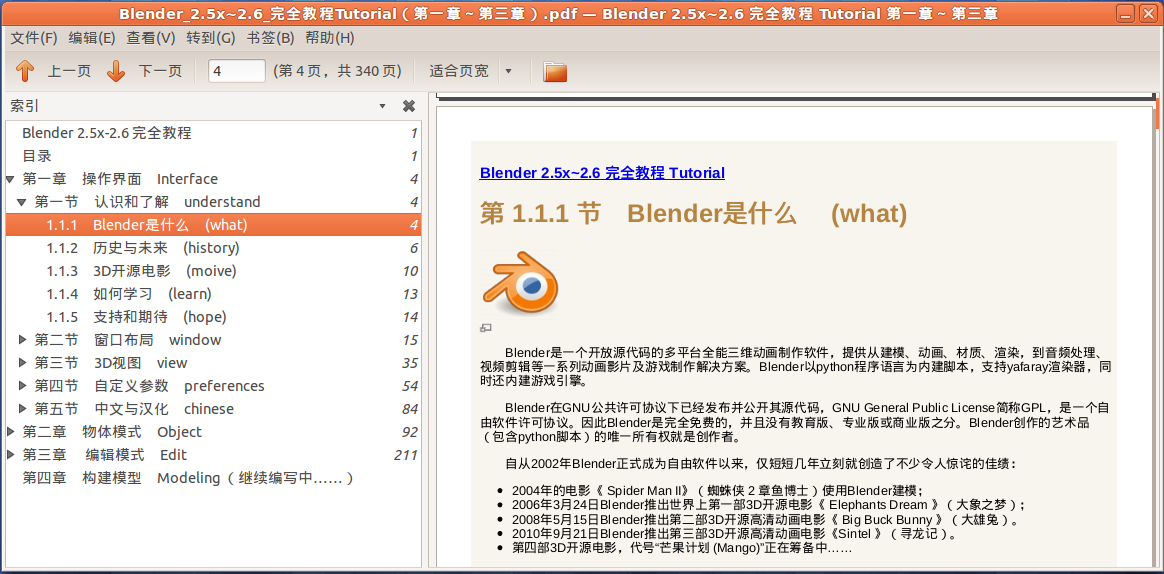Select 1.1.3 3D开源电影 (moive) entry
Screen dimensions: 1164x574
tap(213, 271)
